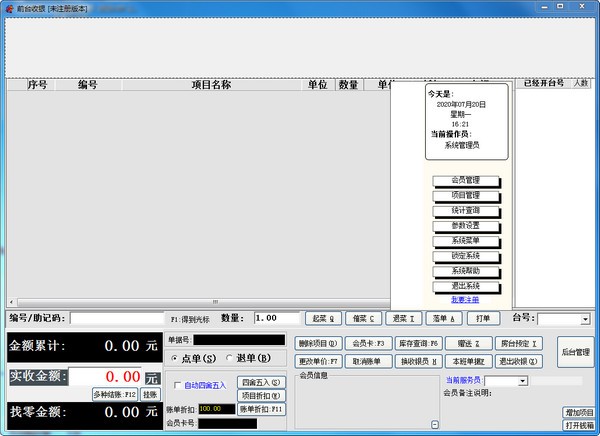Click the 退出收银(X) button

tap(519, 361)
